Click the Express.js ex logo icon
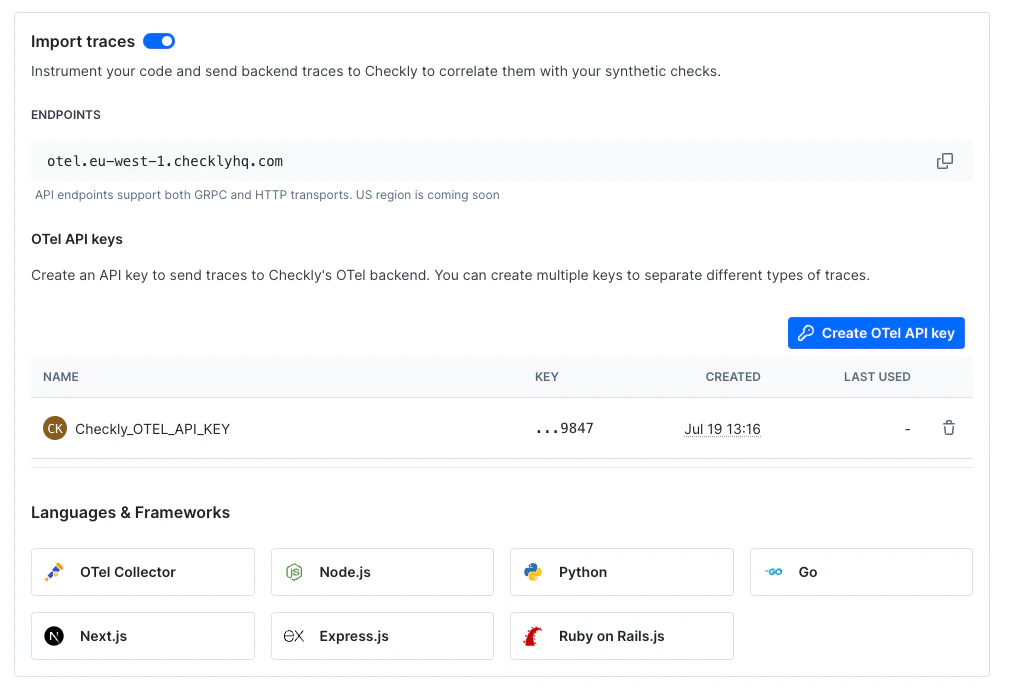 point(294,636)
